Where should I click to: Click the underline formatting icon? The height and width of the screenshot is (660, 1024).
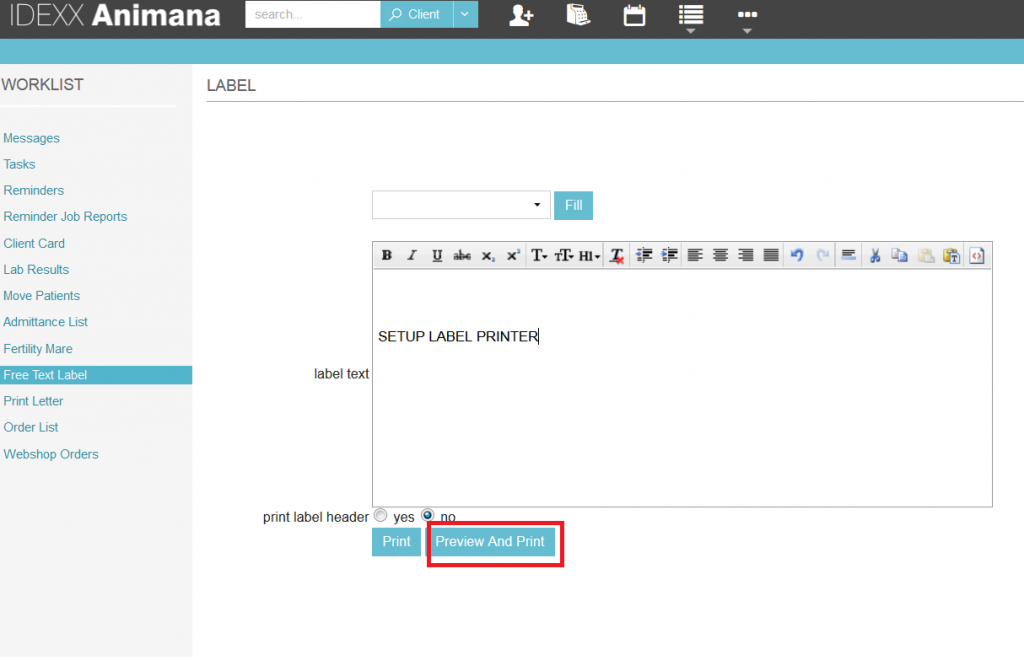[x=437, y=256]
